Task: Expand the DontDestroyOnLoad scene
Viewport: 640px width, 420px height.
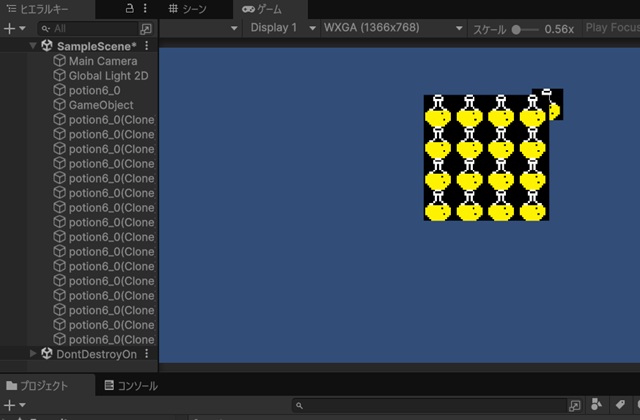Action: point(33,354)
